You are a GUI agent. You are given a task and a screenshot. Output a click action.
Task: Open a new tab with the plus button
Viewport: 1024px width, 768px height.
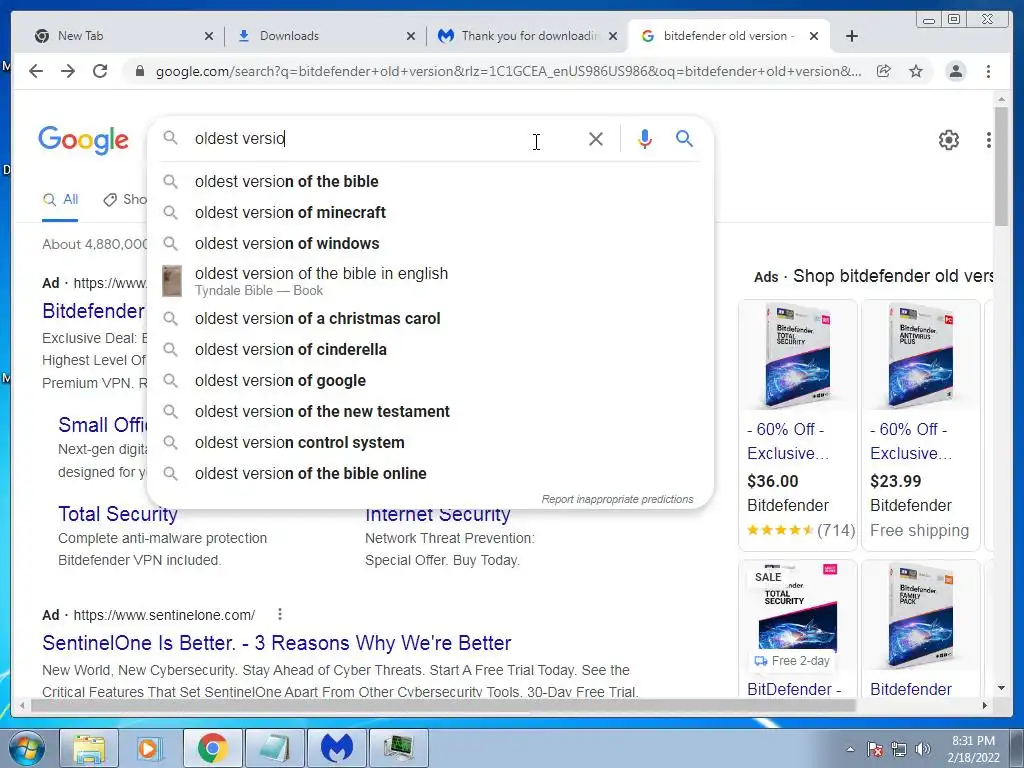click(x=852, y=36)
